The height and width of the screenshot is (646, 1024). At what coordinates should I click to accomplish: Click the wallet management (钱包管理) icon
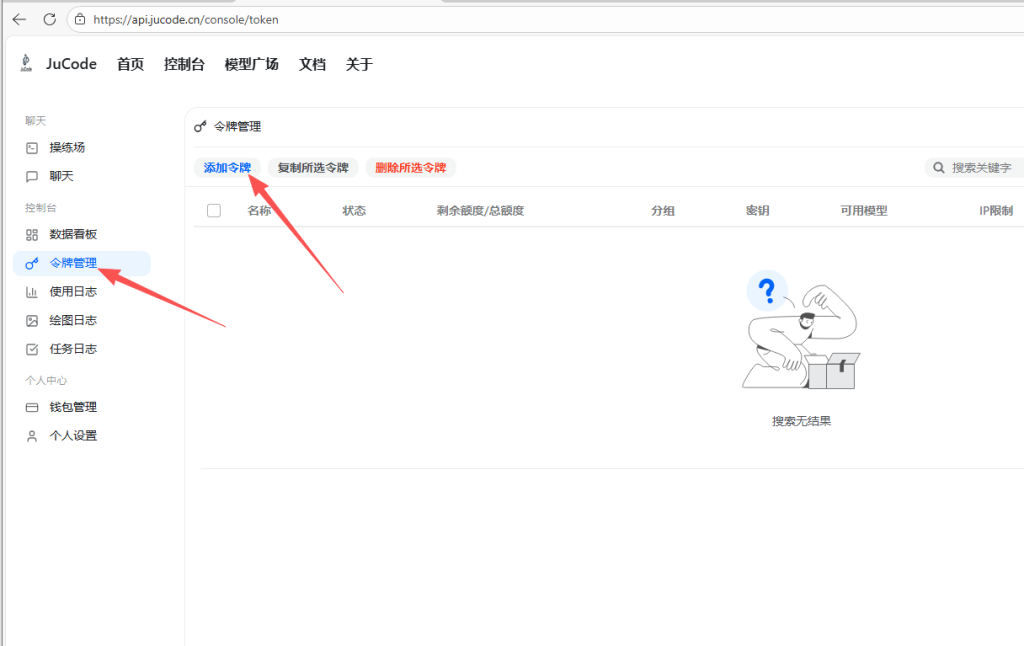[32, 408]
